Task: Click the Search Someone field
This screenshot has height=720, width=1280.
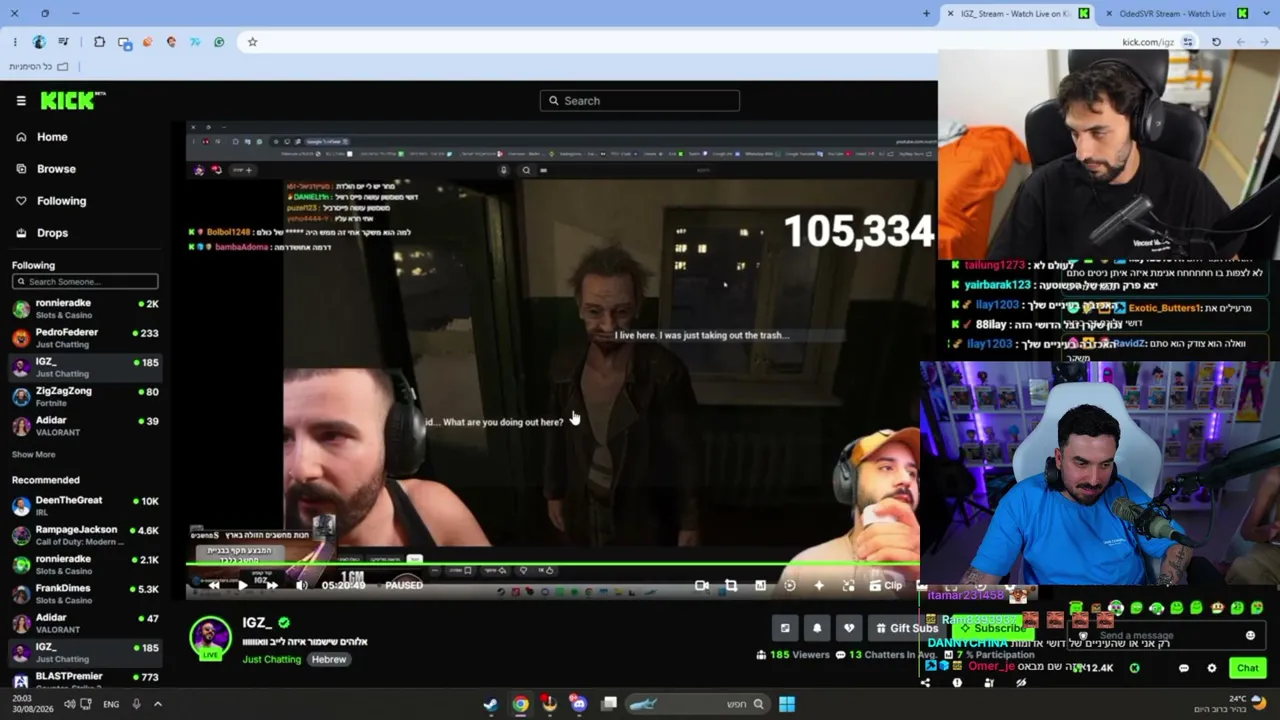Action: point(85,282)
